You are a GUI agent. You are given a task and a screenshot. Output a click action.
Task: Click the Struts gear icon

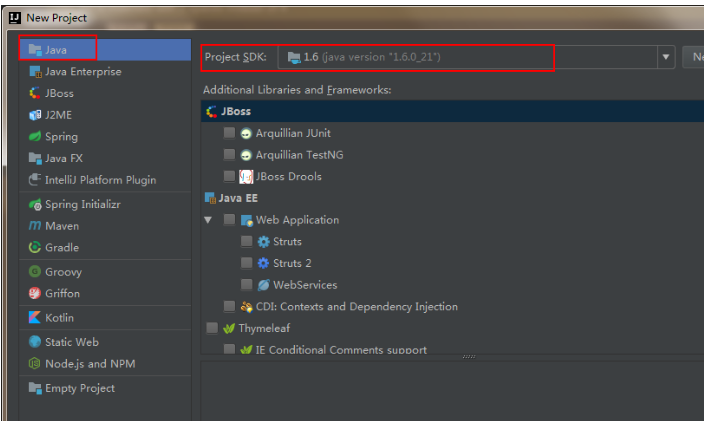[x=264, y=241]
